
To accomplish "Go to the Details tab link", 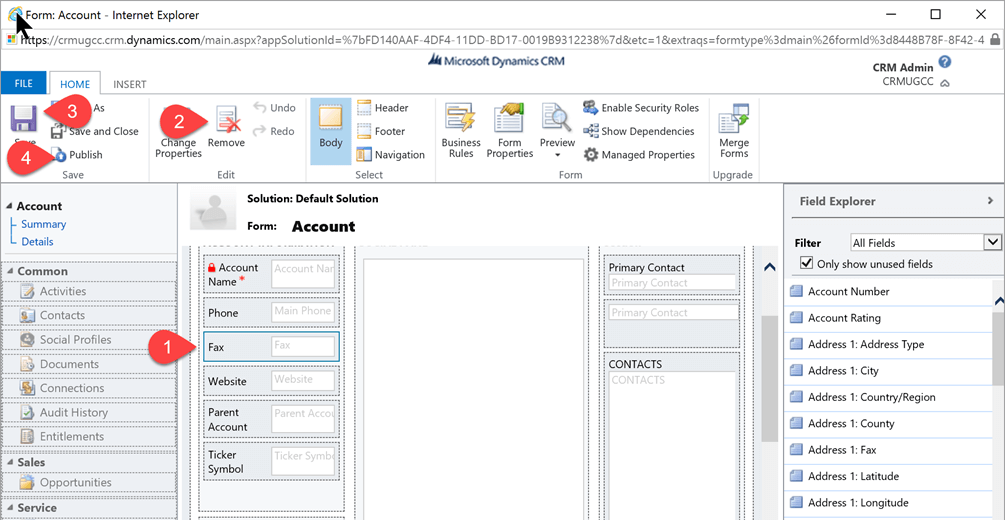I will coord(37,242).
